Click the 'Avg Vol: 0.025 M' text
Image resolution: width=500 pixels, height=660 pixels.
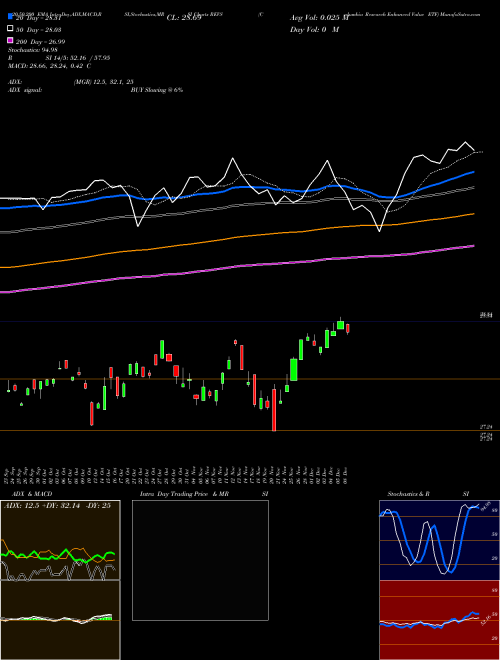pyautogui.click(x=319, y=18)
